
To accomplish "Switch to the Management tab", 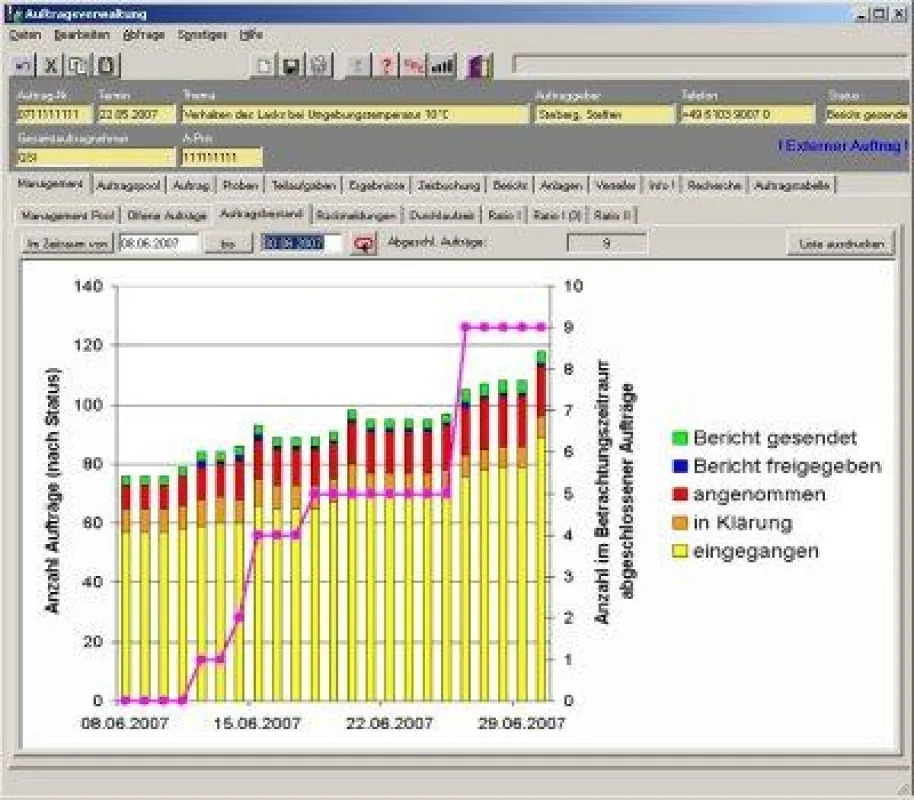I will coord(50,184).
